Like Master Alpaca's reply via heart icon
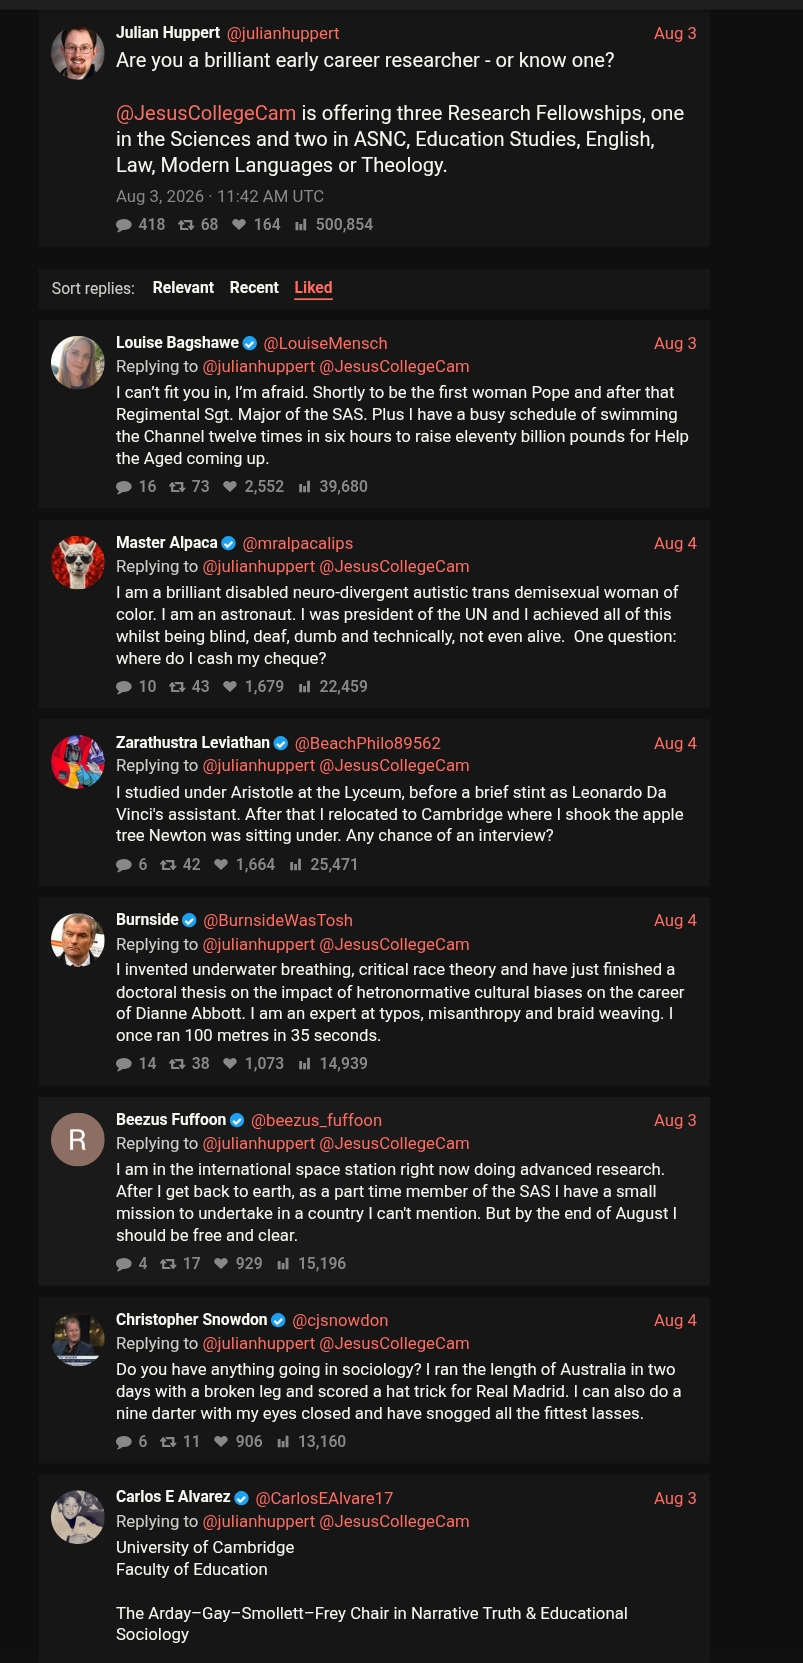This screenshot has height=1663, width=803. (x=230, y=687)
